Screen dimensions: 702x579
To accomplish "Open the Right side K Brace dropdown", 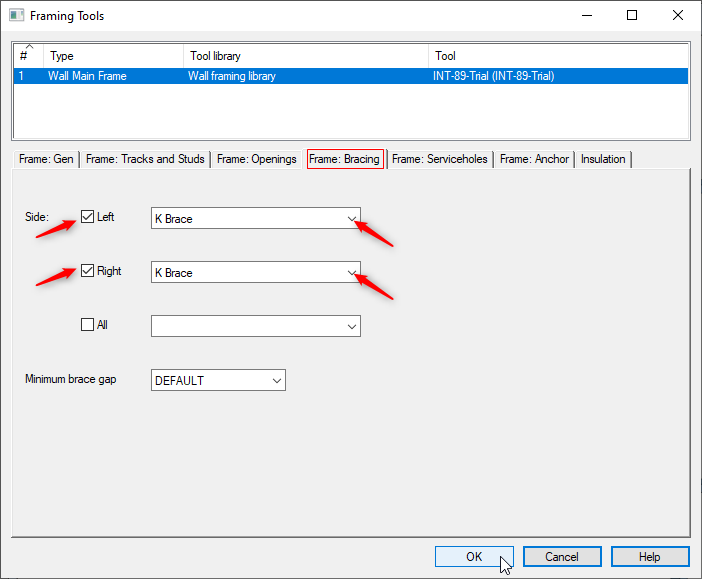I will click(x=255, y=272).
